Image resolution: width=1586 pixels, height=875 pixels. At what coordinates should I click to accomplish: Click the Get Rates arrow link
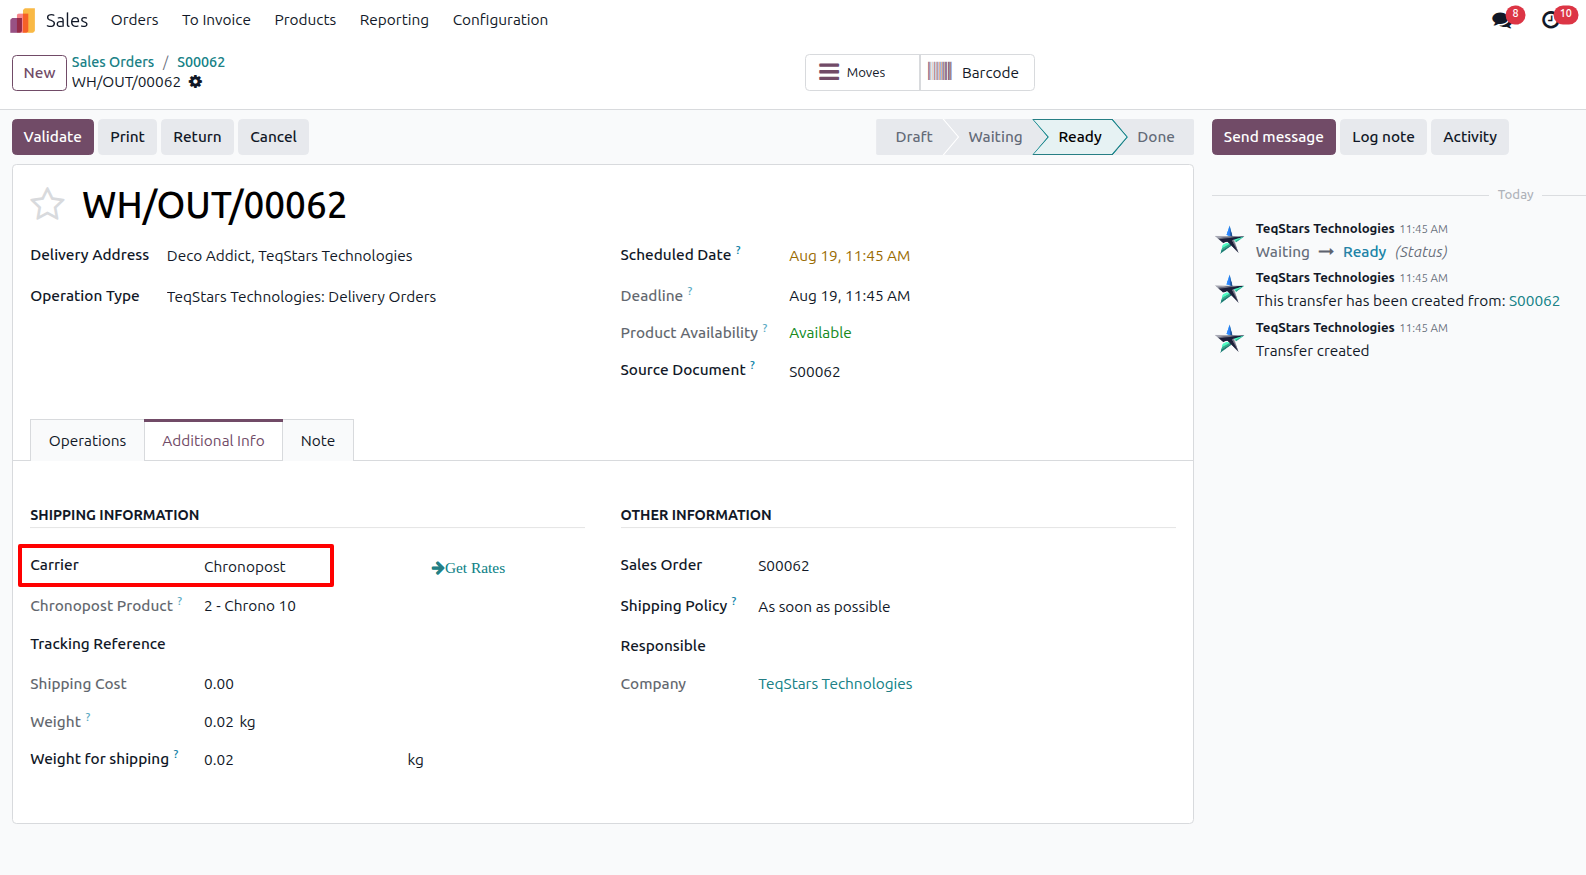[x=468, y=568]
